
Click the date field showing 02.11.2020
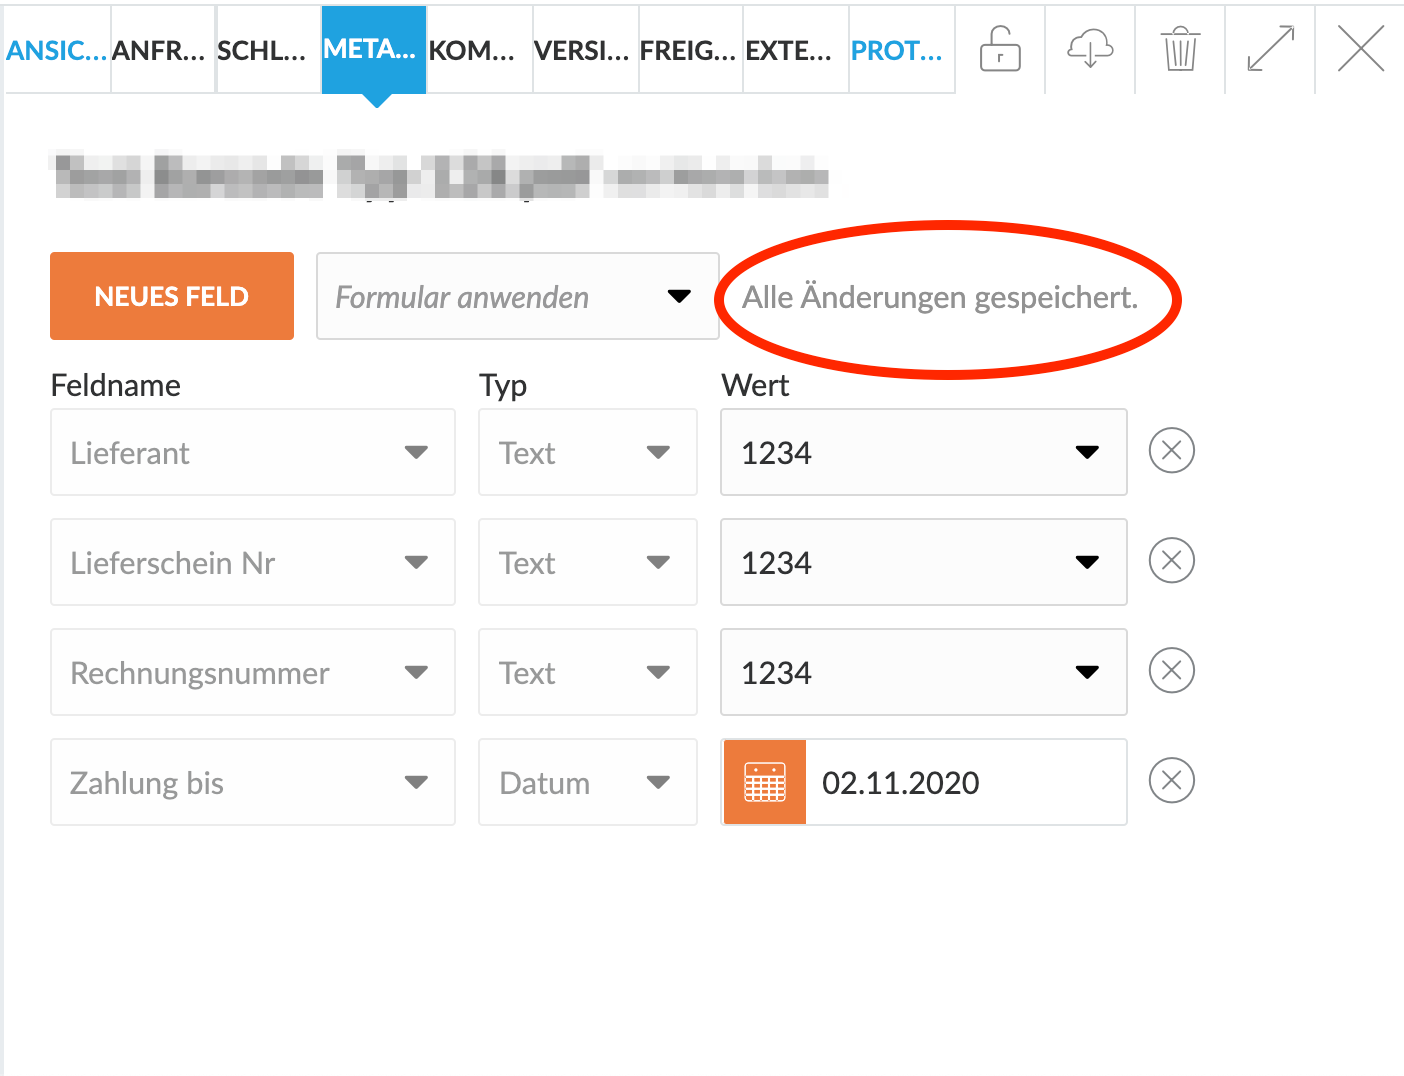pos(966,782)
